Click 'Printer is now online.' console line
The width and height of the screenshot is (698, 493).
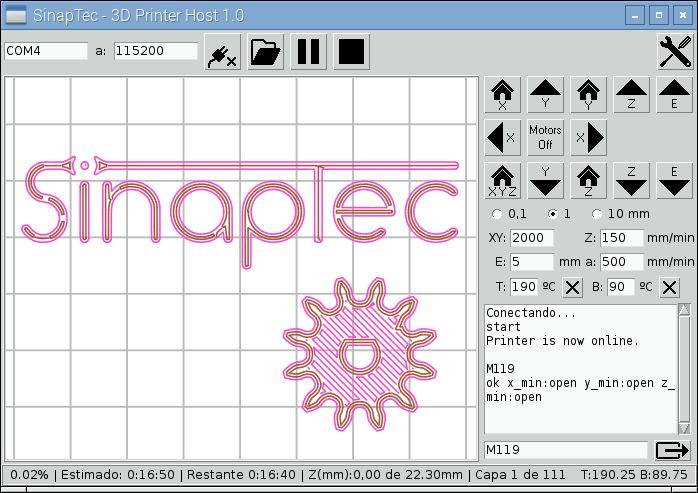(562, 341)
